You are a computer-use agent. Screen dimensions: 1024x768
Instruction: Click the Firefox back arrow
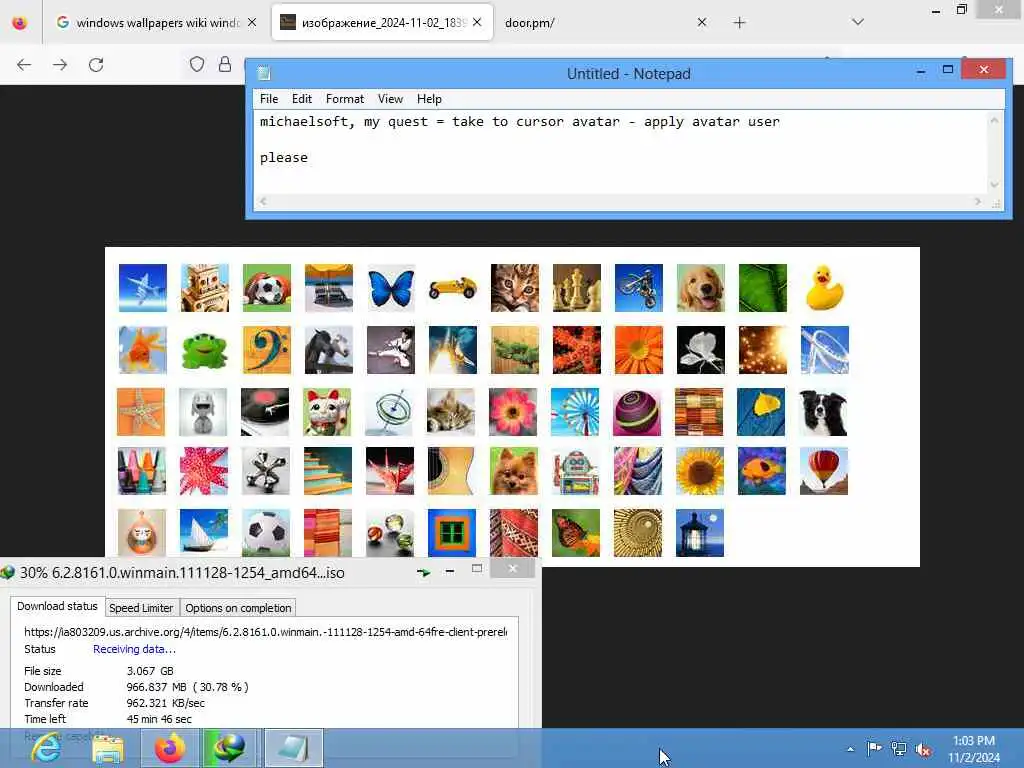24,65
